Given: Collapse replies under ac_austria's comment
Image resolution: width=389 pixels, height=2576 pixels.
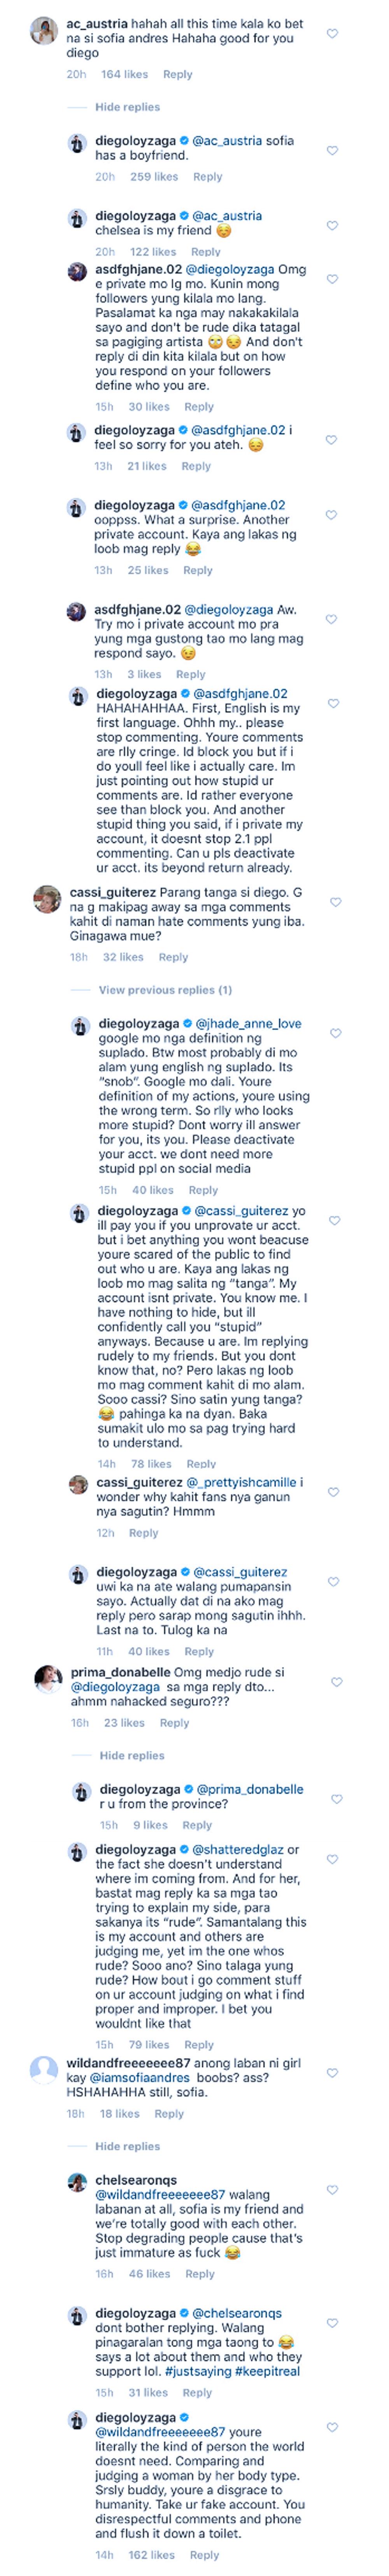Looking at the screenshot, I should pyautogui.click(x=127, y=107).
